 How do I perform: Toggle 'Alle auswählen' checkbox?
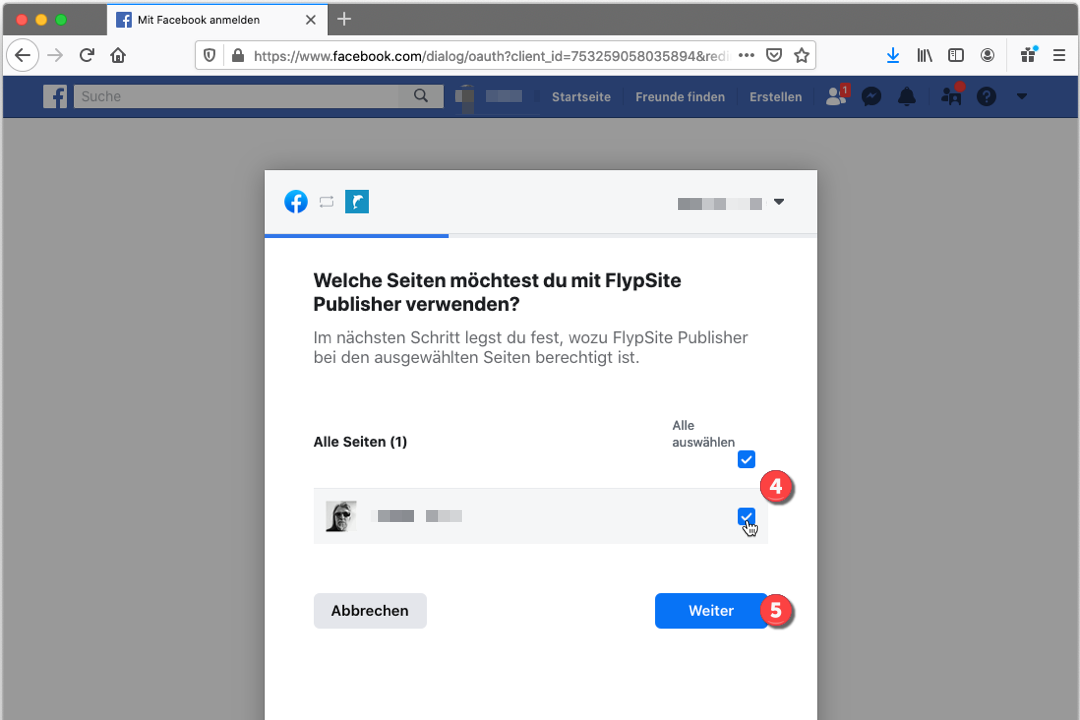[x=746, y=459]
